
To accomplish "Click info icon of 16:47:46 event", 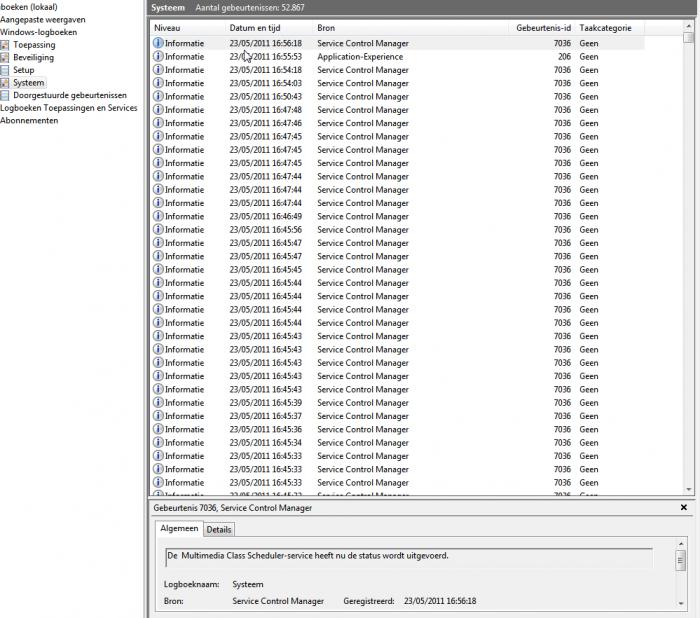I will (158, 123).
